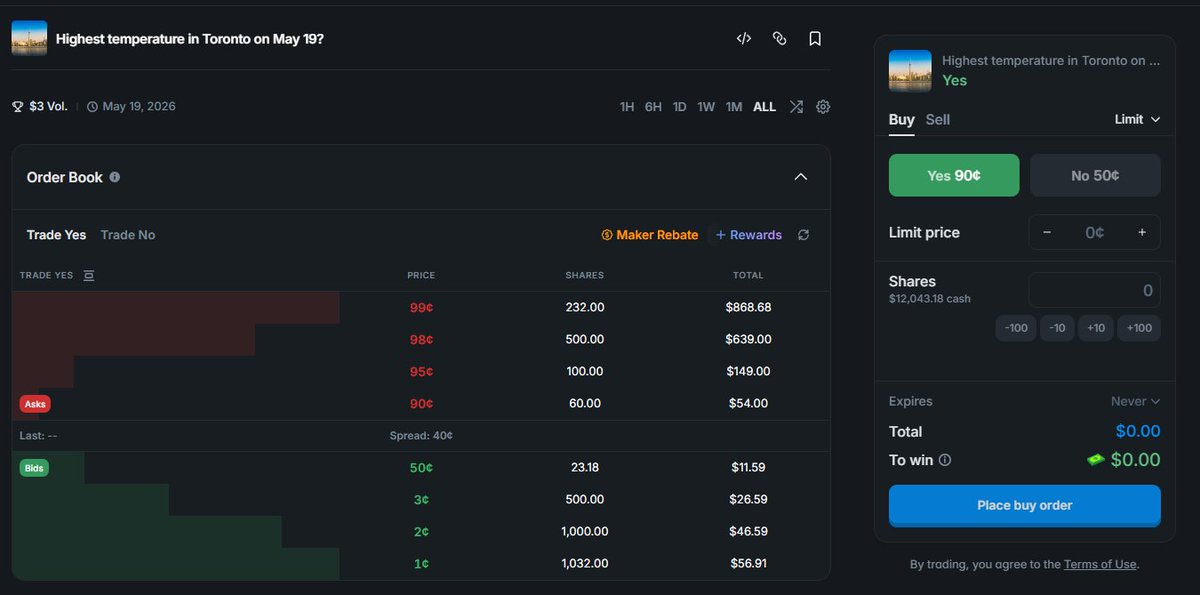Screen dimensions: 1200x595
Task: Add 10 shares with +10
Action: 1096,328
